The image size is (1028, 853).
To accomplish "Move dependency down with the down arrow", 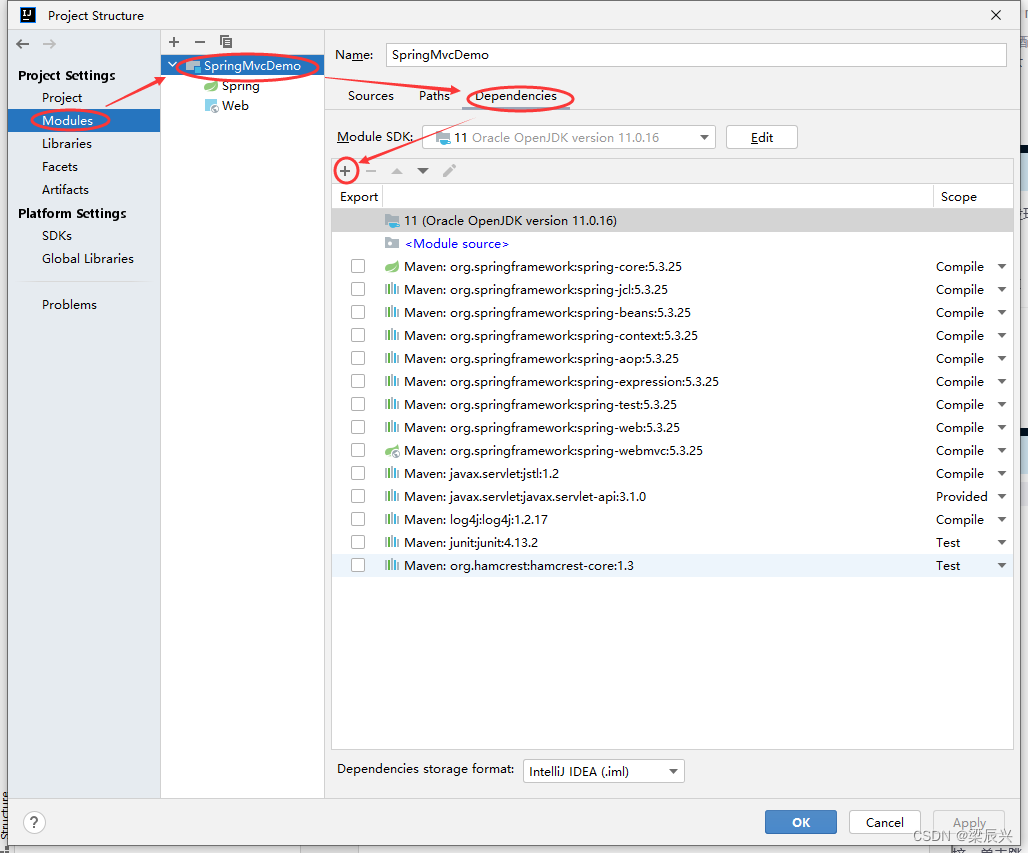I will (423, 171).
